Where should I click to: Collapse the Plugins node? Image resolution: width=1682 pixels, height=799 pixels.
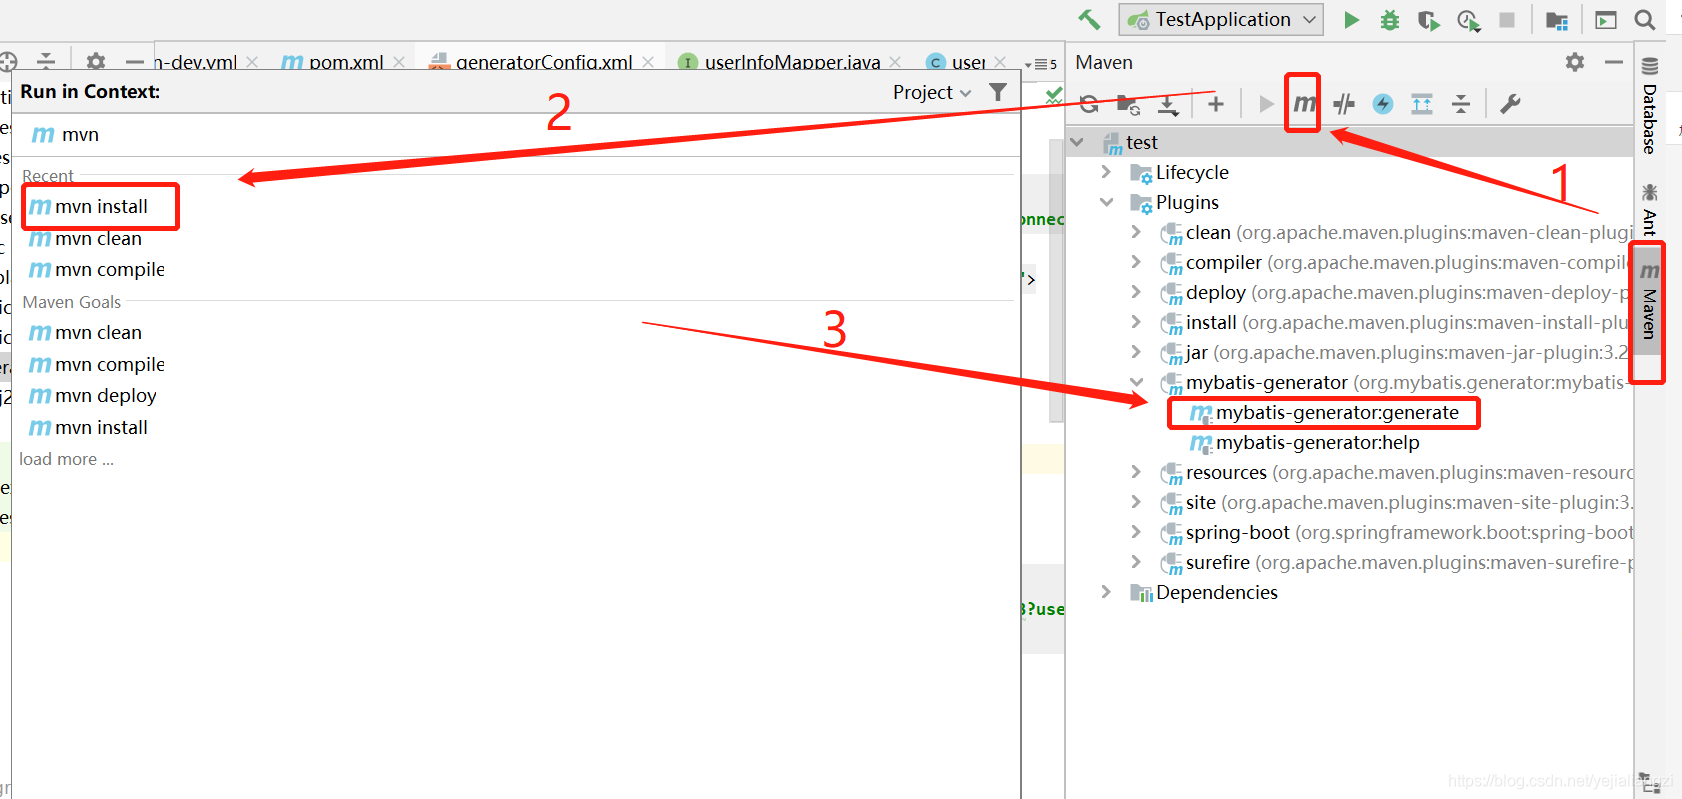point(1106,202)
